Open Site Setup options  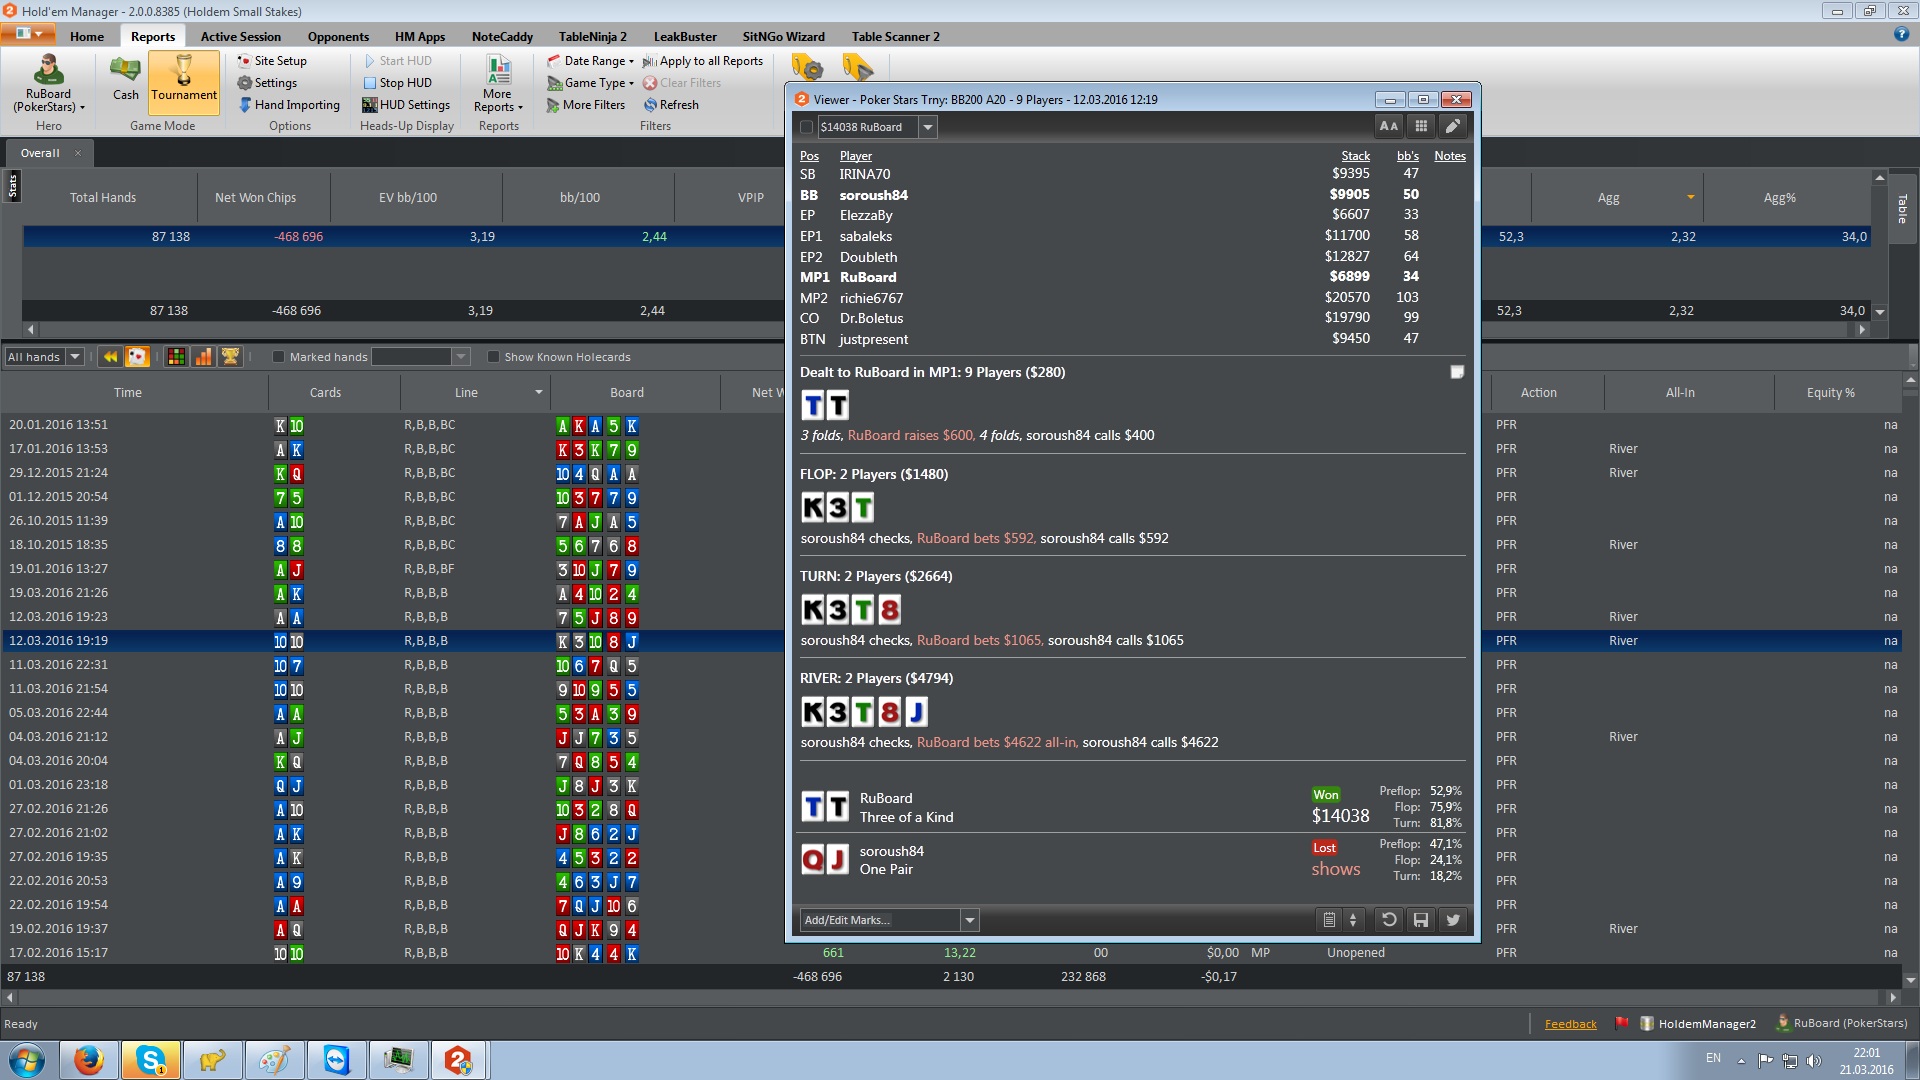[272, 61]
